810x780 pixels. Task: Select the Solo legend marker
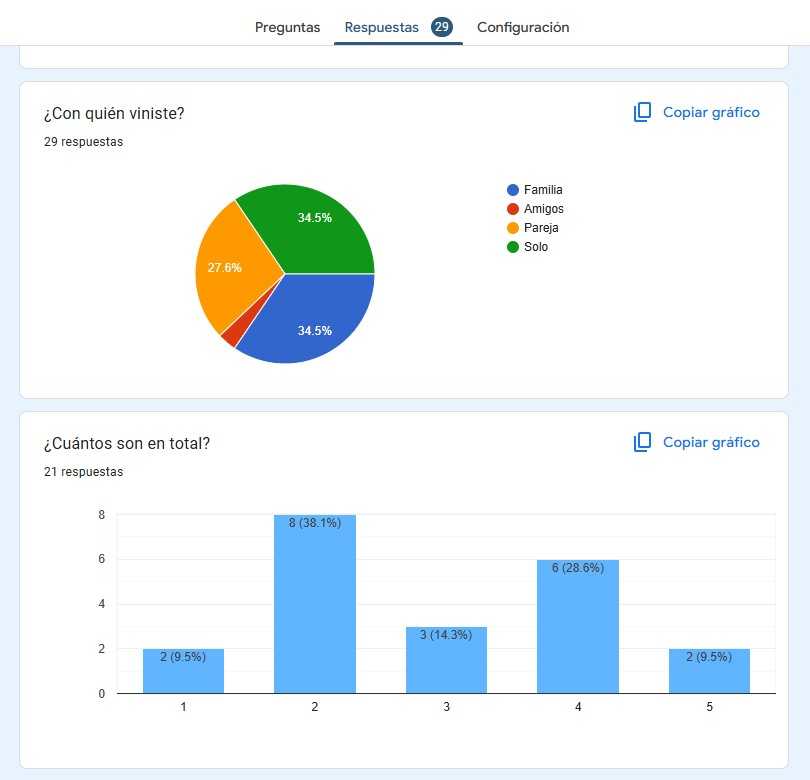tap(512, 246)
